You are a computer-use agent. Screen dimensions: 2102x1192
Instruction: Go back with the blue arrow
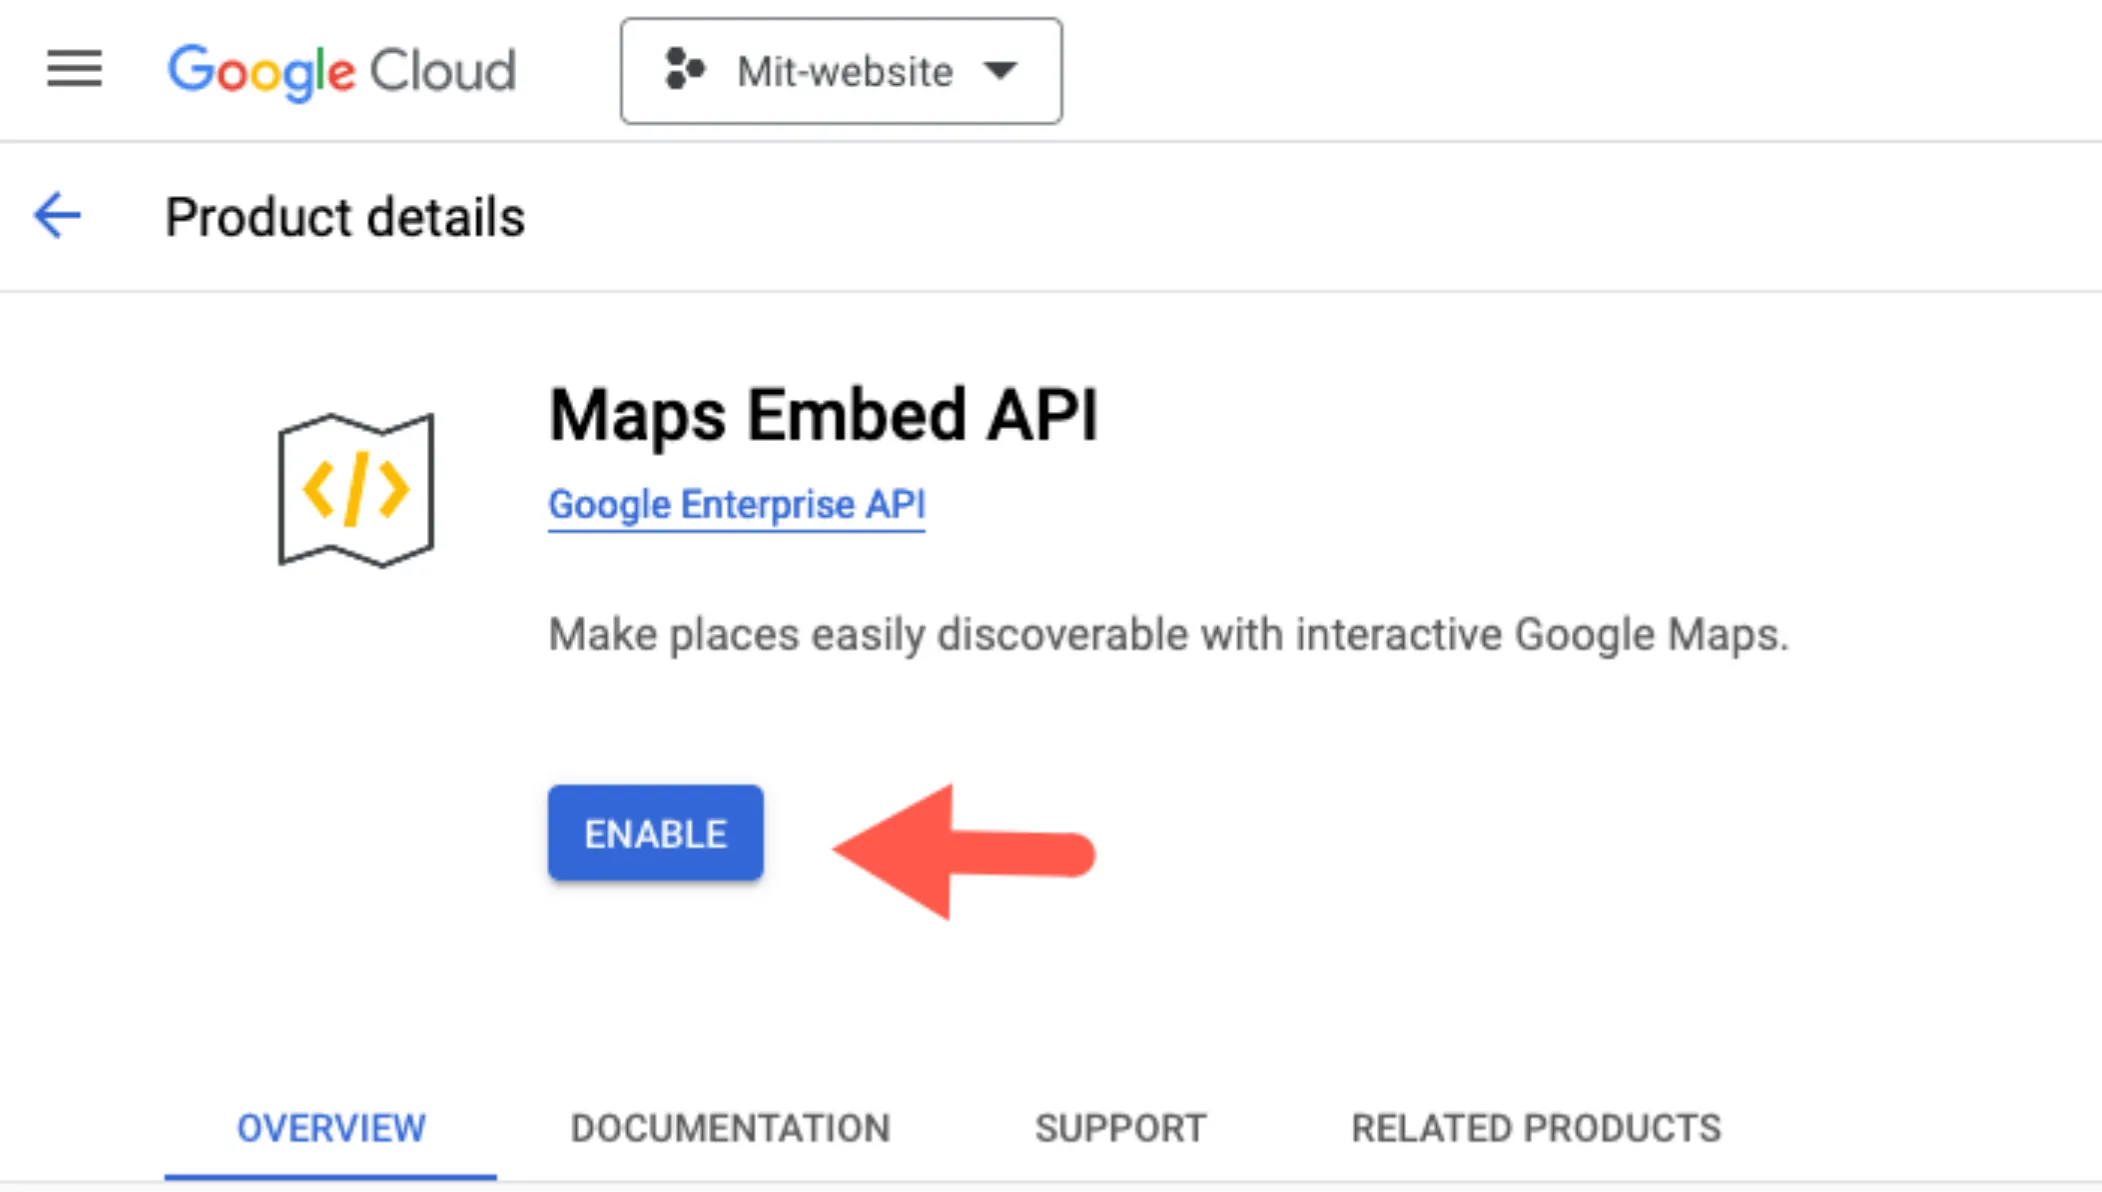tap(58, 215)
